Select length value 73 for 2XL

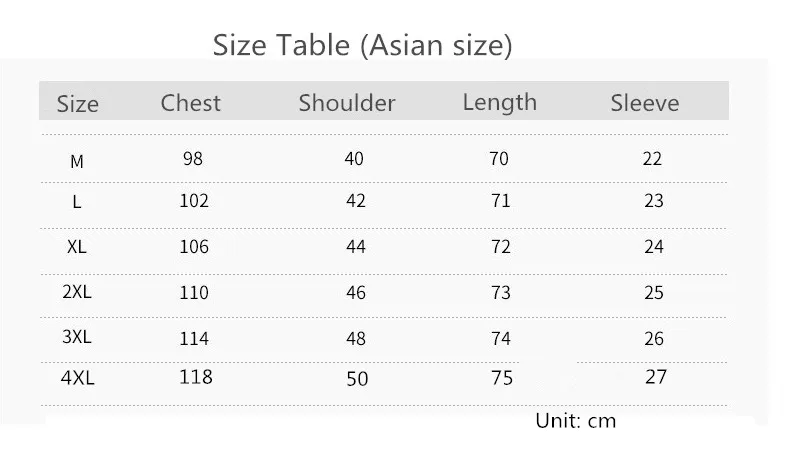click(x=501, y=292)
